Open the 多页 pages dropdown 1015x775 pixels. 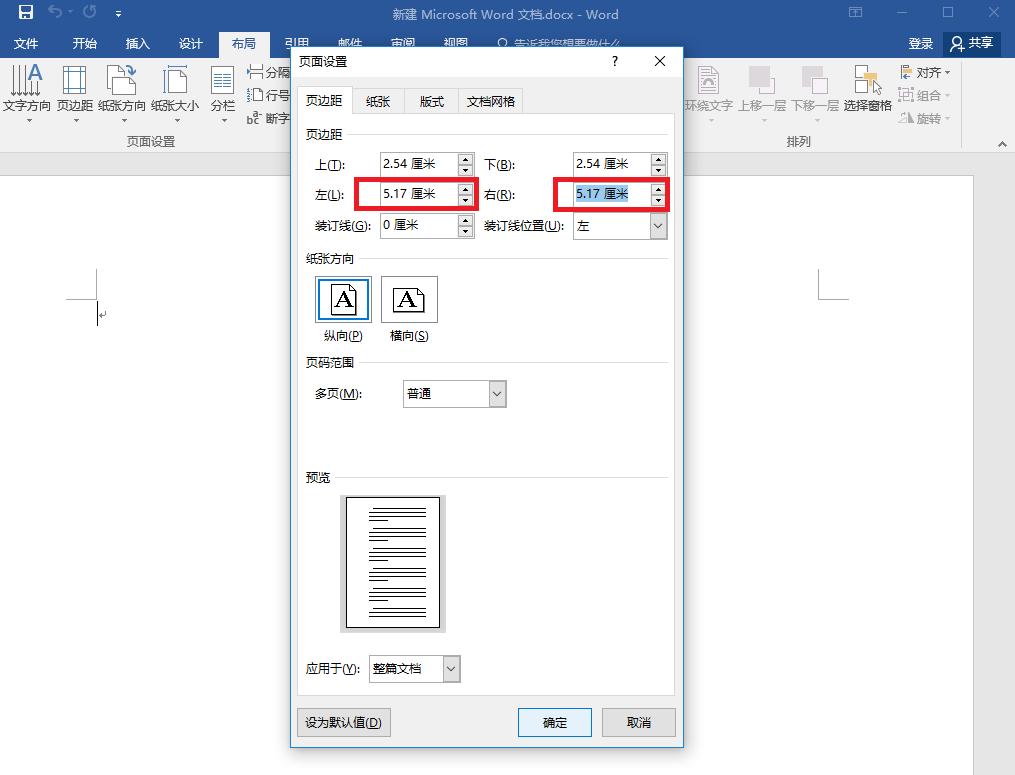(x=497, y=393)
